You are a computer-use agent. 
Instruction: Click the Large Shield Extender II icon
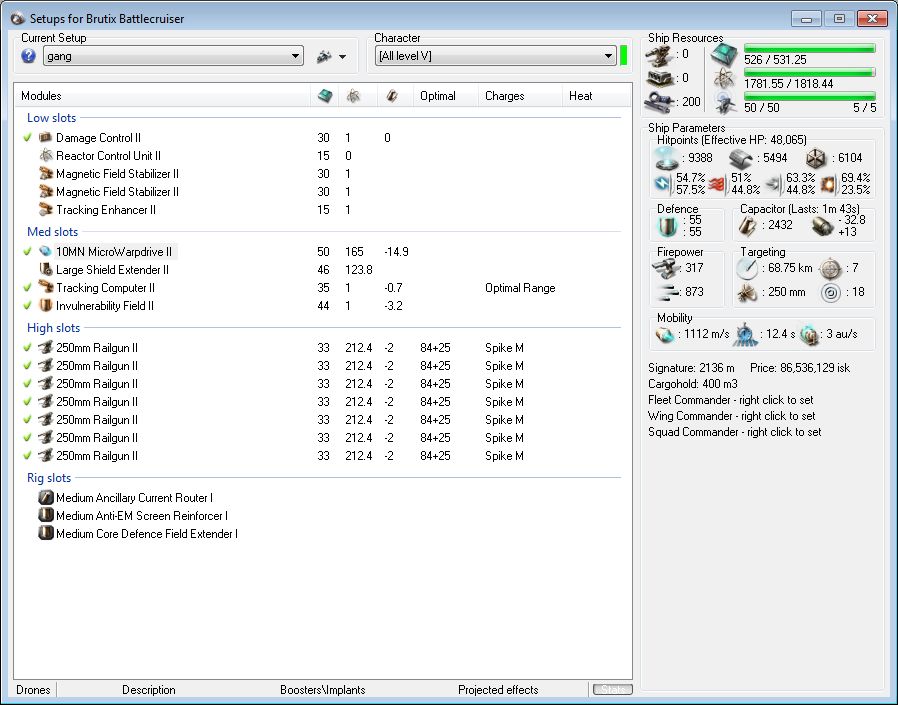(x=45, y=269)
